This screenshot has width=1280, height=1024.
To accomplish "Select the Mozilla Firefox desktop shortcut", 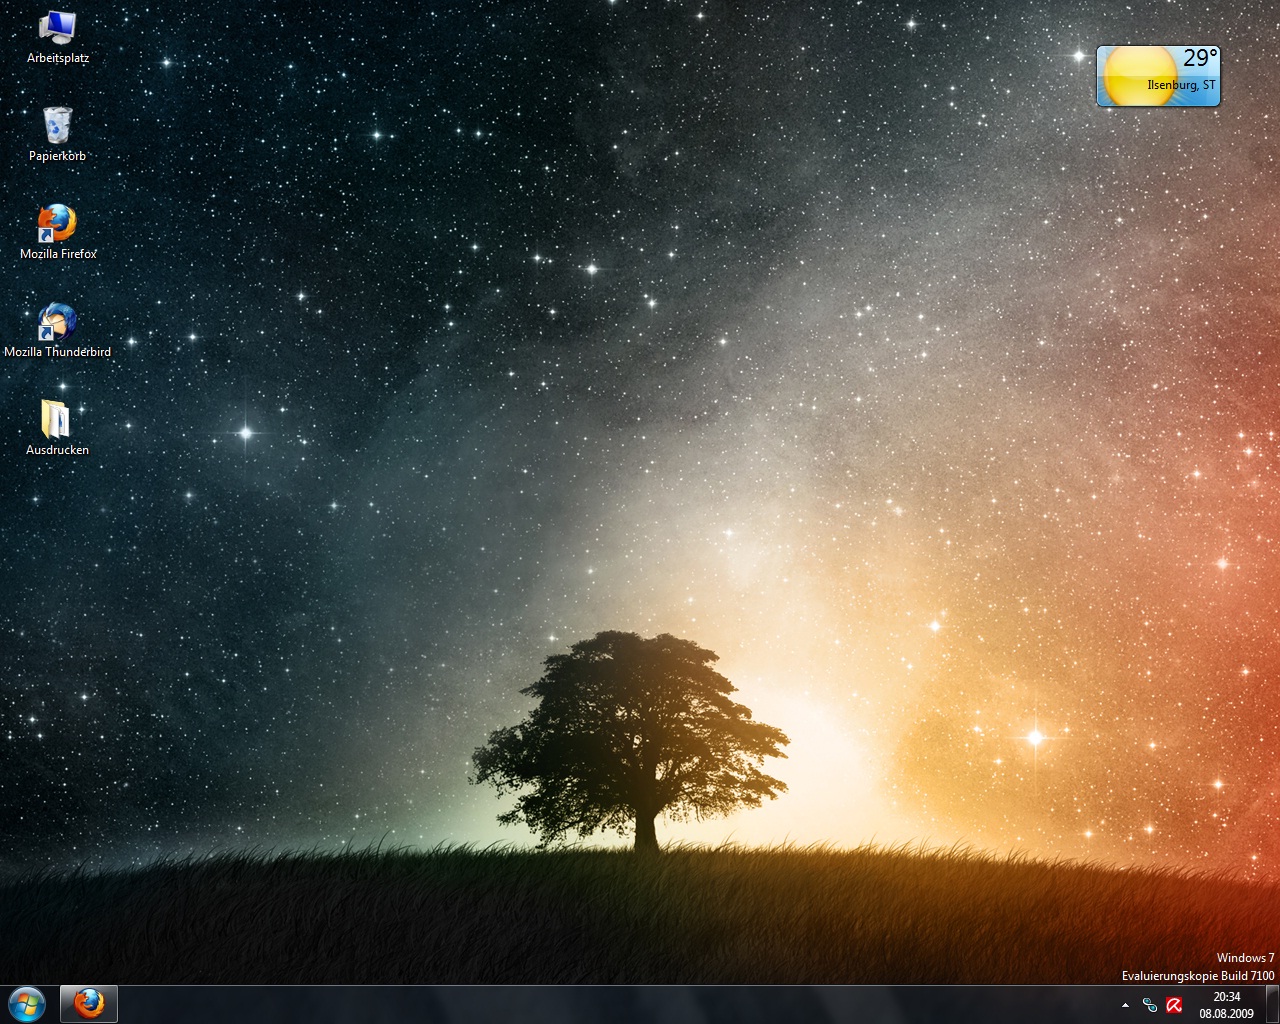I will point(58,232).
